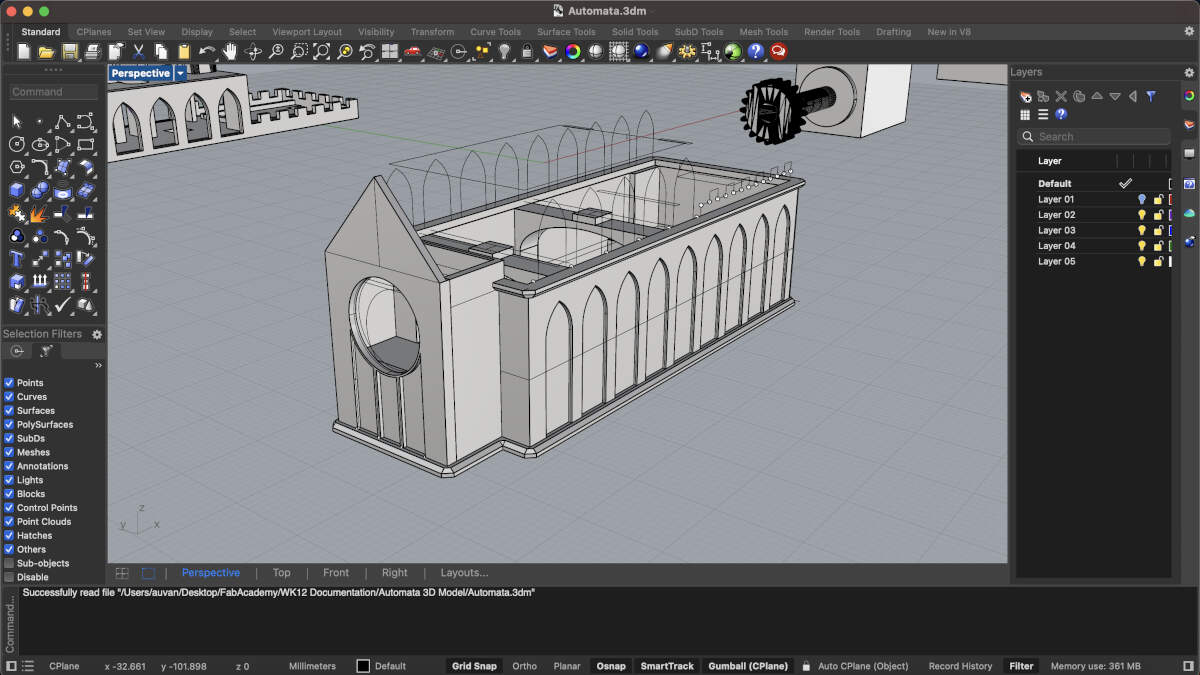Click the Layer 04 green color swatch
This screenshot has width=1200, height=675.
pyautogui.click(x=1171, y=246)
